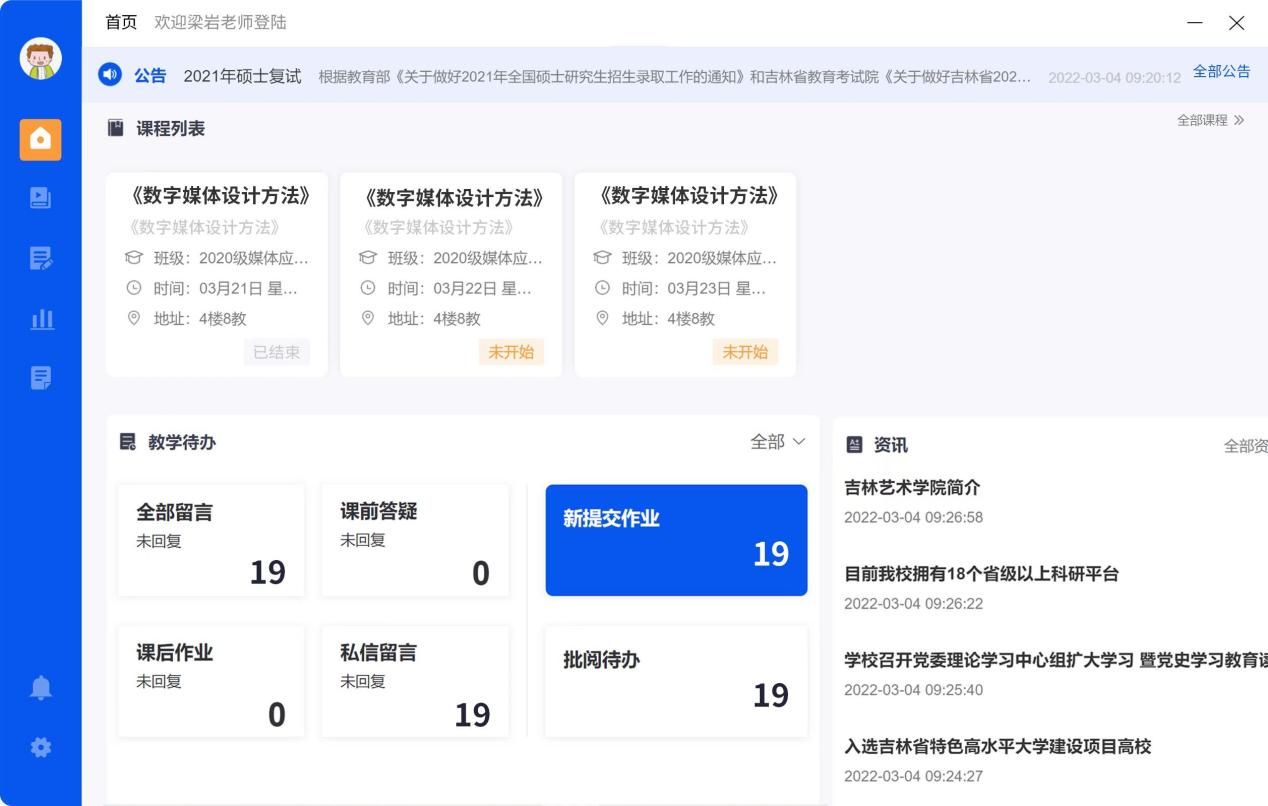Open the 全部留言 unreplied card
Image resolution: width=1268 pixels, height=806 pixels.
pyautogui.click(x=211, y=540)
